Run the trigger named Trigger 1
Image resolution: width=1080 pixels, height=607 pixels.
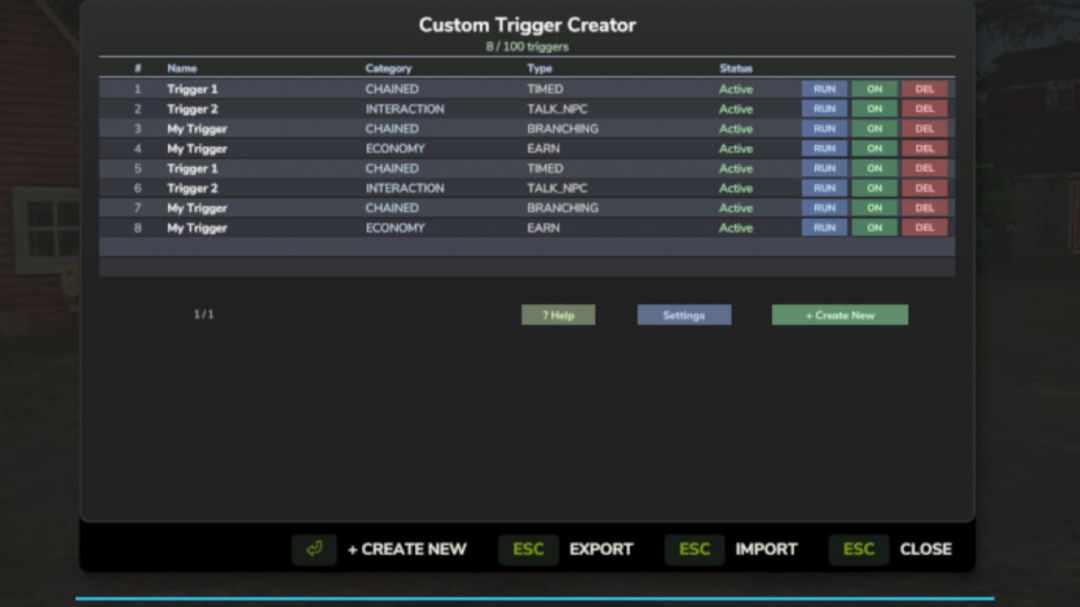point(824,89)
